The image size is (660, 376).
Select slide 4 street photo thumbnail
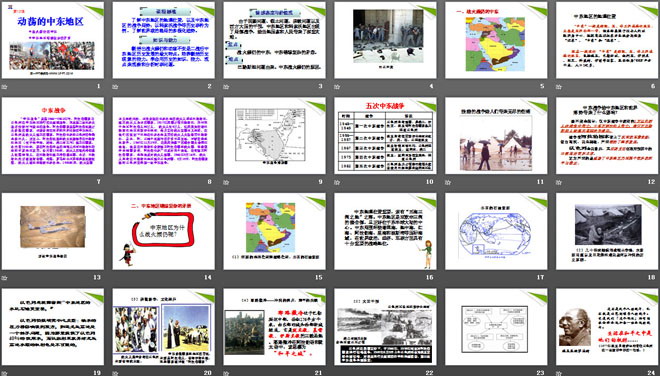click(385, 40)
